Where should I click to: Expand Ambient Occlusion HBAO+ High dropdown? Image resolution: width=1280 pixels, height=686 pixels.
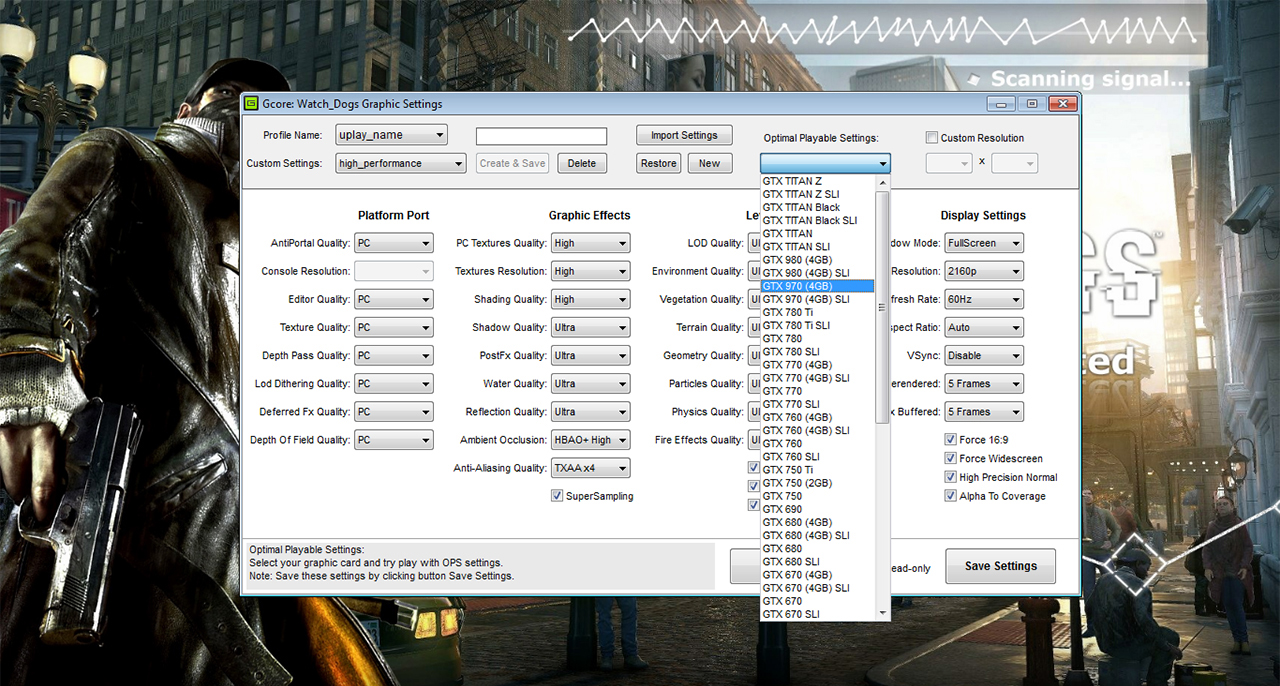pos(591,440)
